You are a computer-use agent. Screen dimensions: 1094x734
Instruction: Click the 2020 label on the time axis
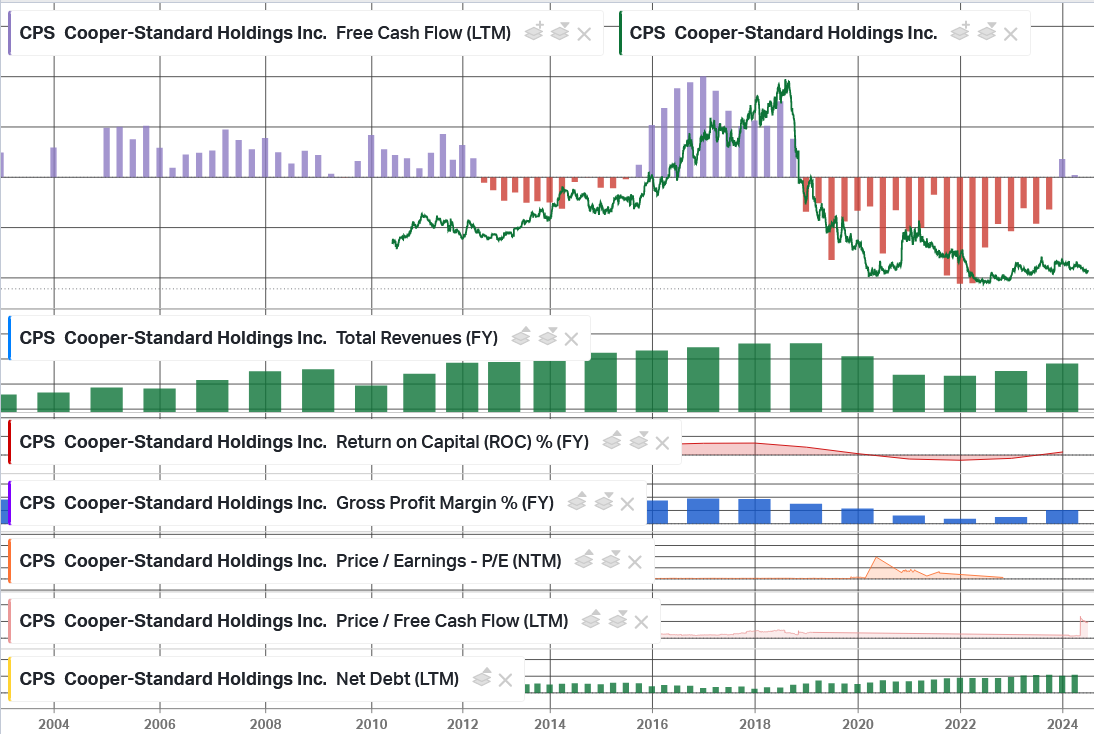[x=857, y=724]
